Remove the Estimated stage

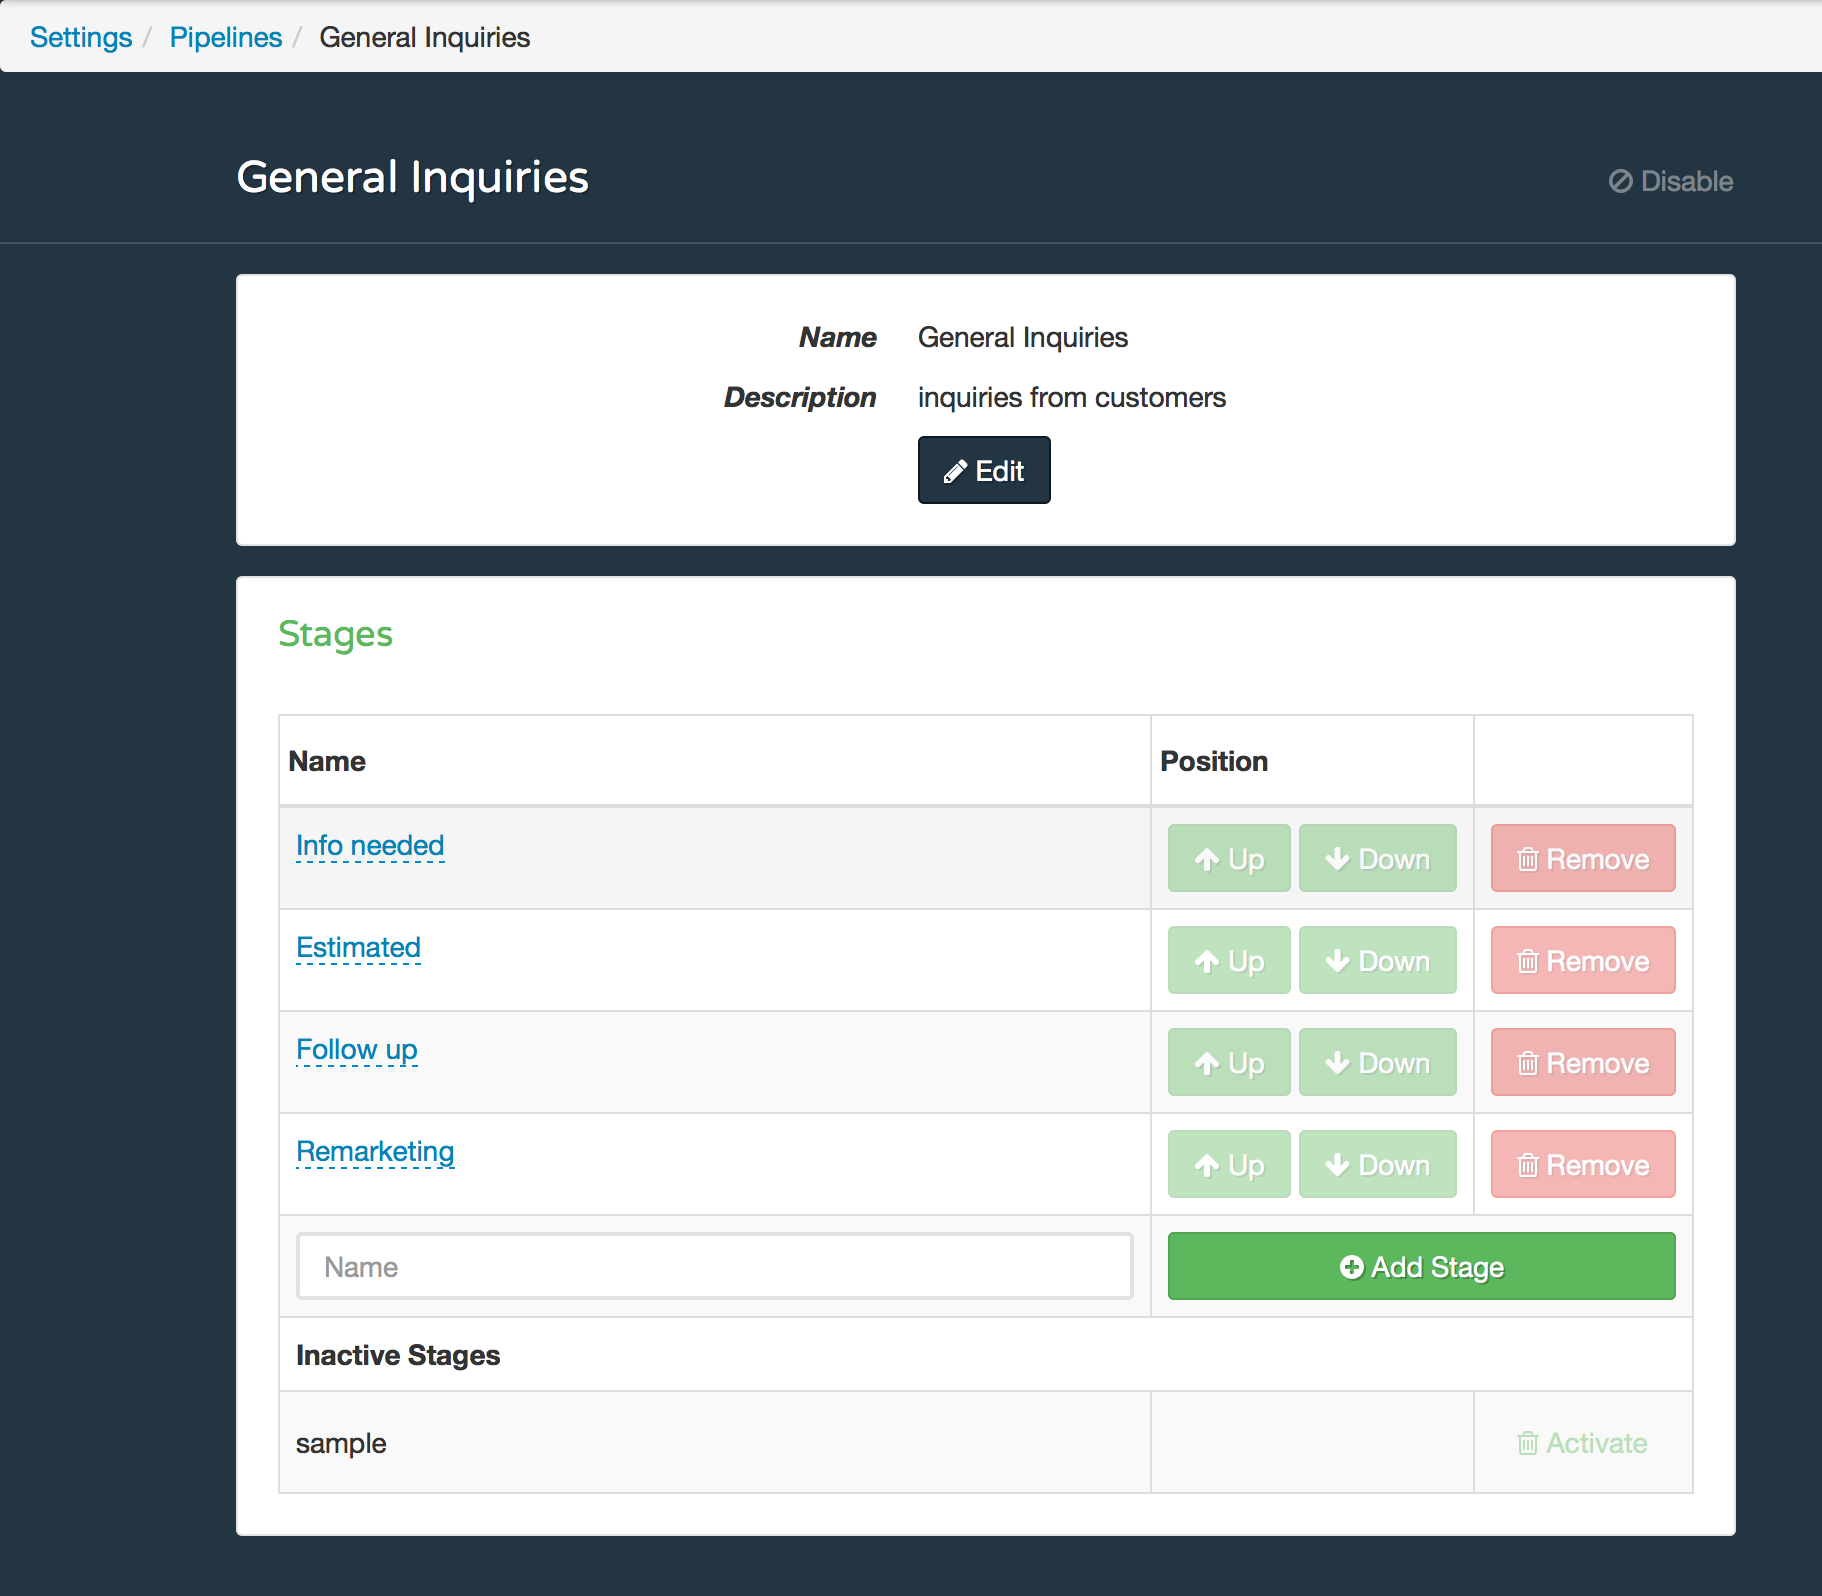point(1582,960)
